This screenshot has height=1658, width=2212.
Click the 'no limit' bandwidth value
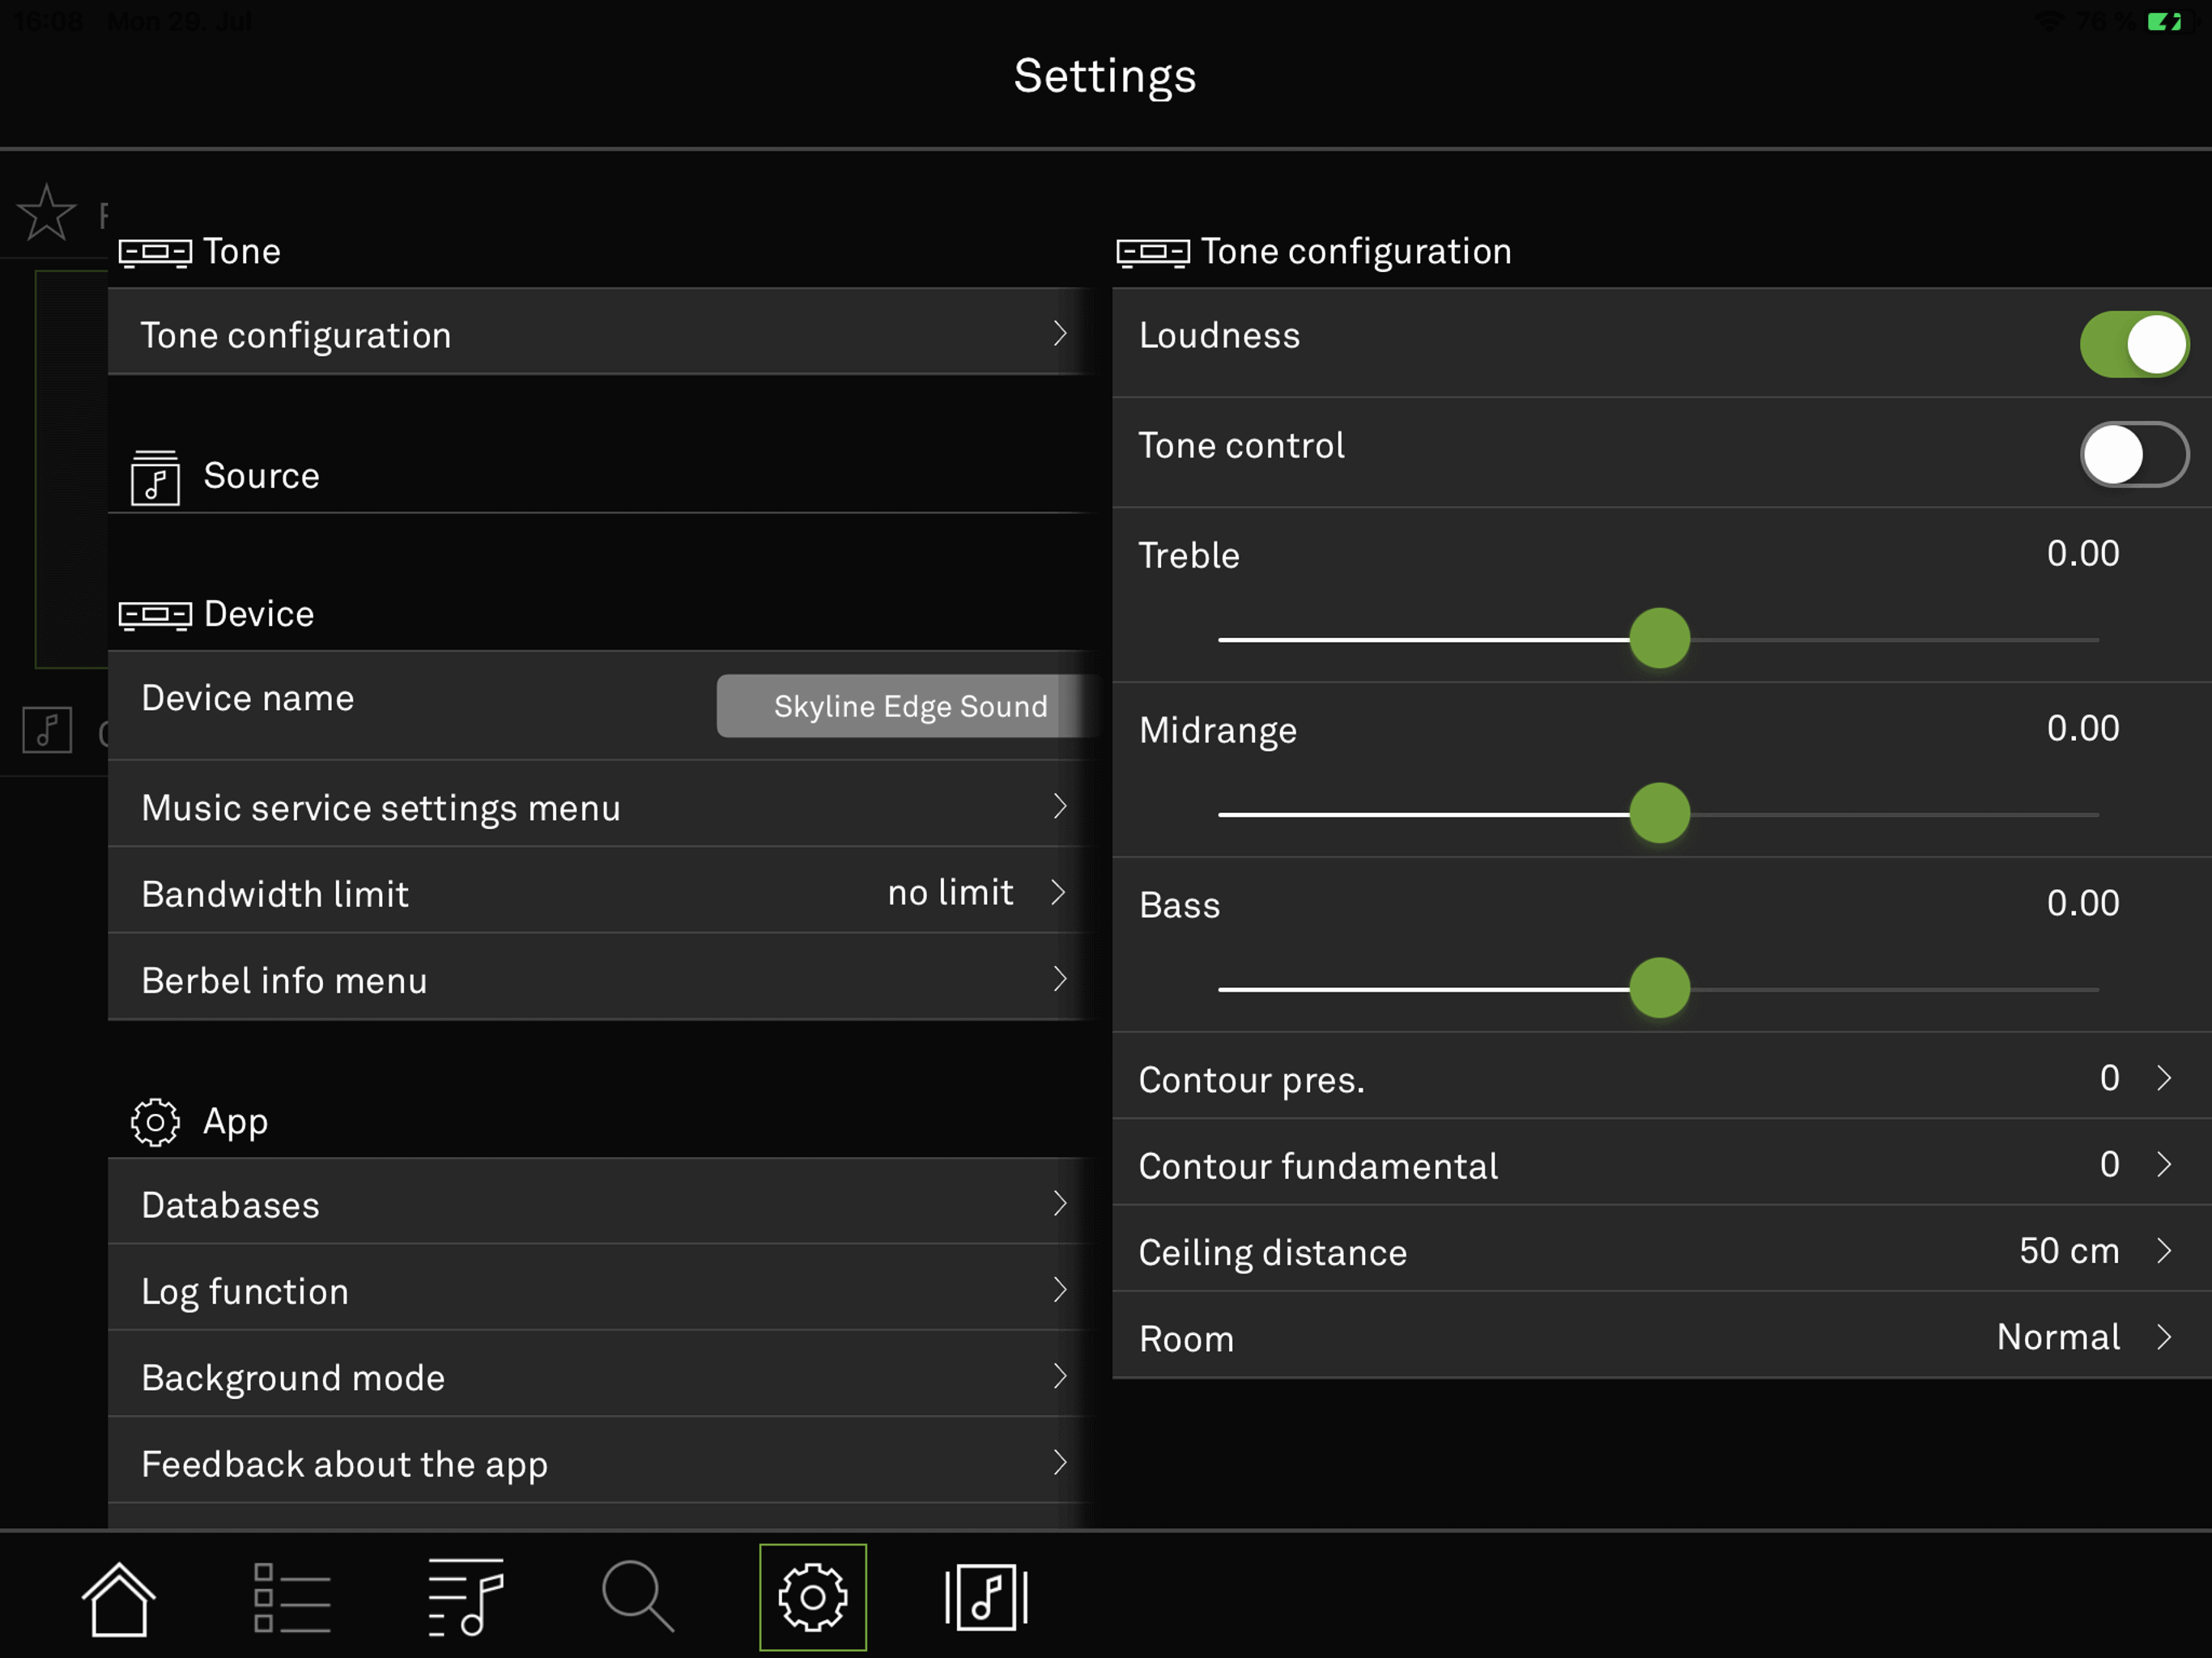click(950, 892)
